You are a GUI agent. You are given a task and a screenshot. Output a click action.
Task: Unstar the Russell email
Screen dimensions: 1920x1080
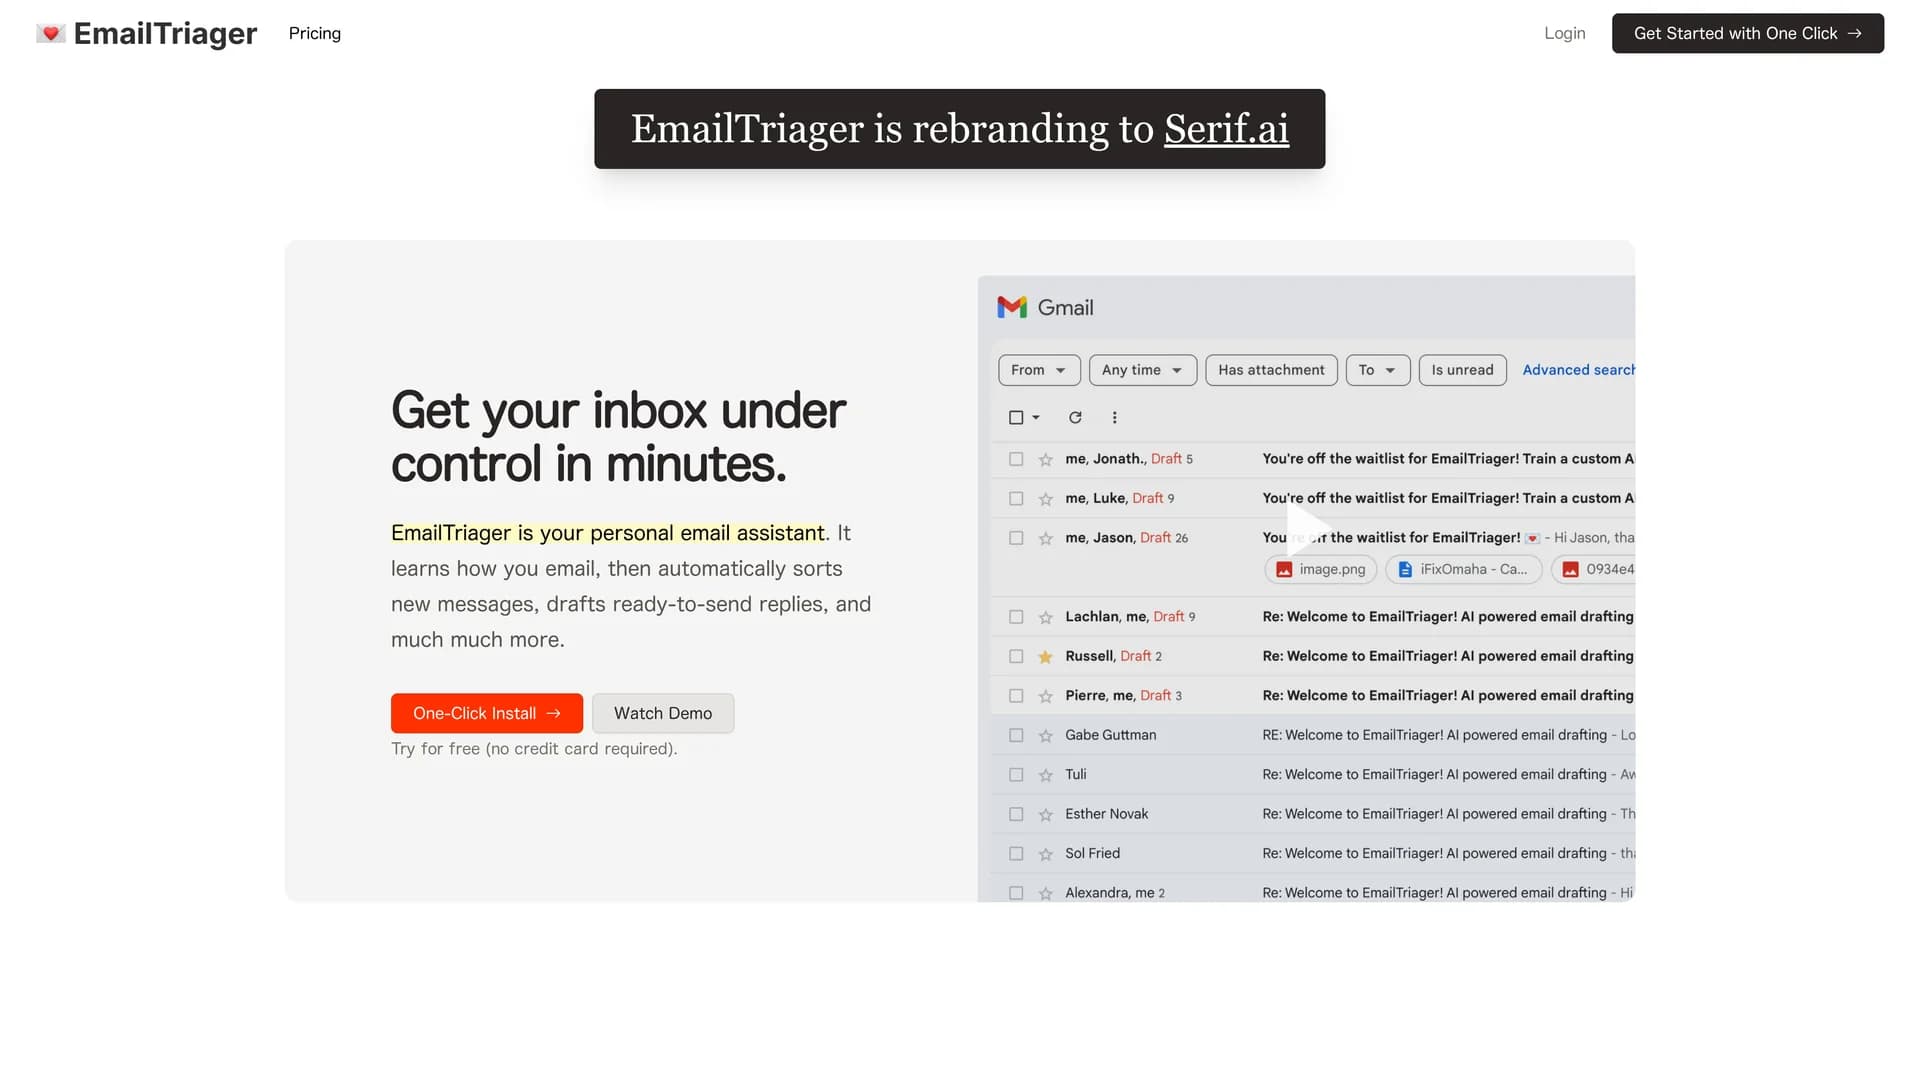click(1045, 656)
